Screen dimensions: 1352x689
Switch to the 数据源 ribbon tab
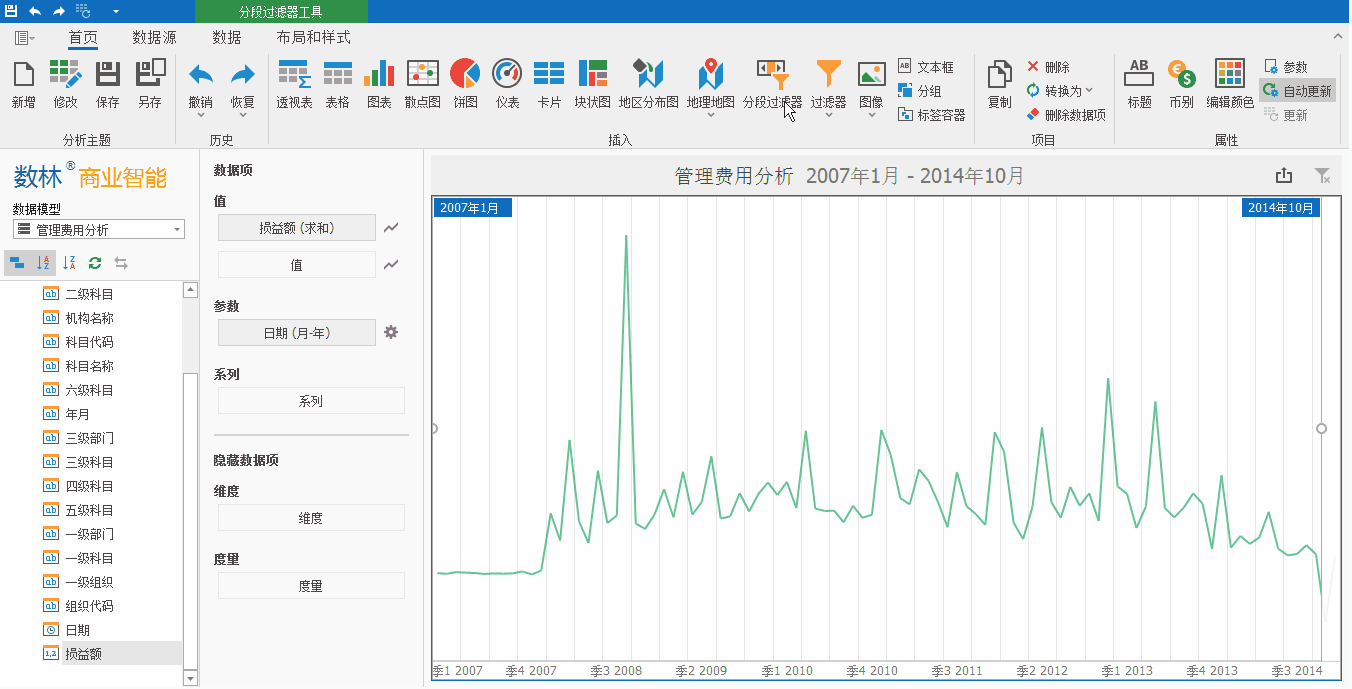pos(154,37)
